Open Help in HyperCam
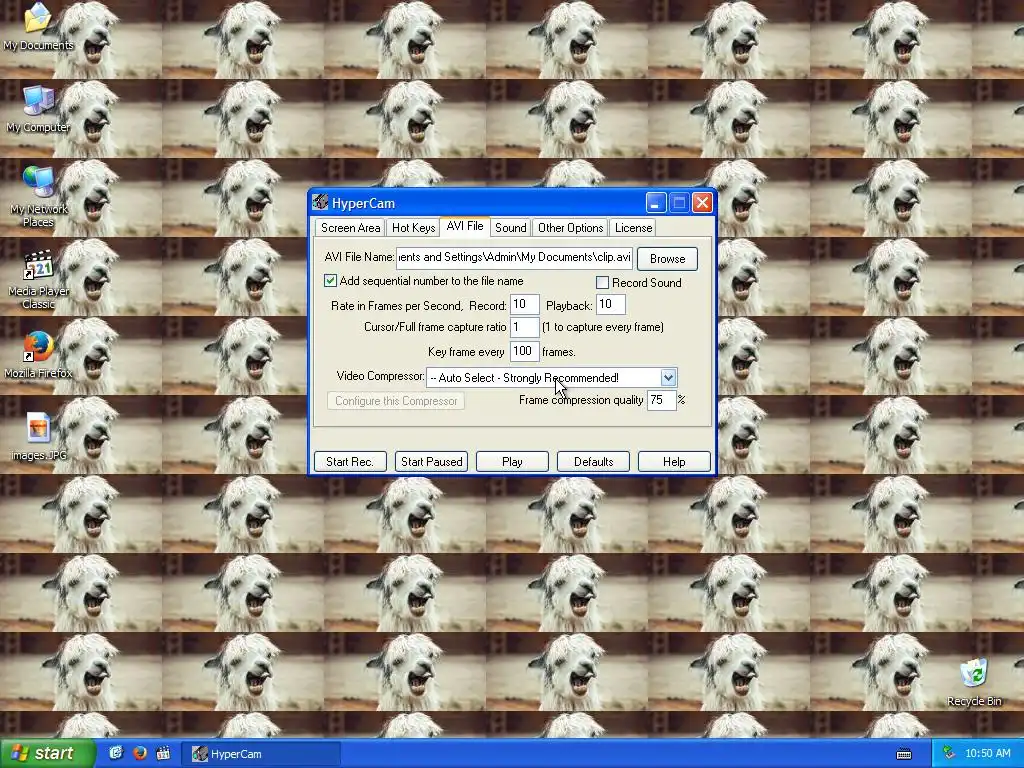Image resolution: width=1024 pixels, height=768 pixels. [x=674, y=462]
